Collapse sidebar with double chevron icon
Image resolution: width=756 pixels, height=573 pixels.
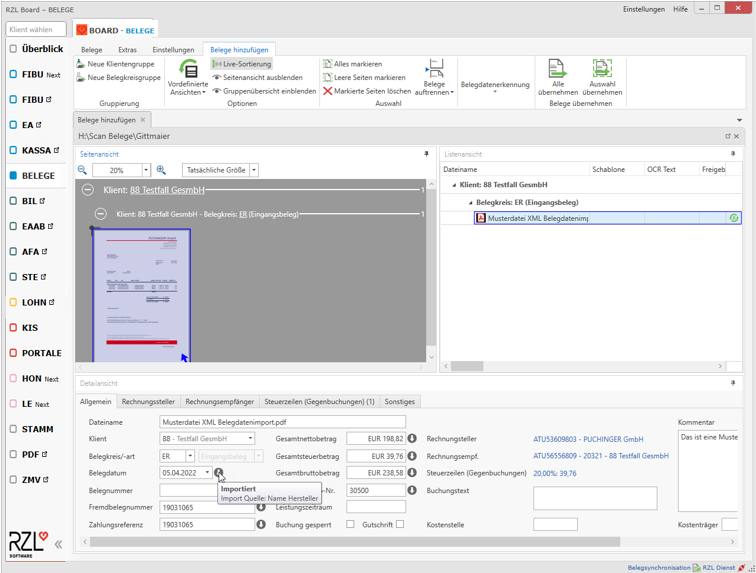[x=58, y=544]
